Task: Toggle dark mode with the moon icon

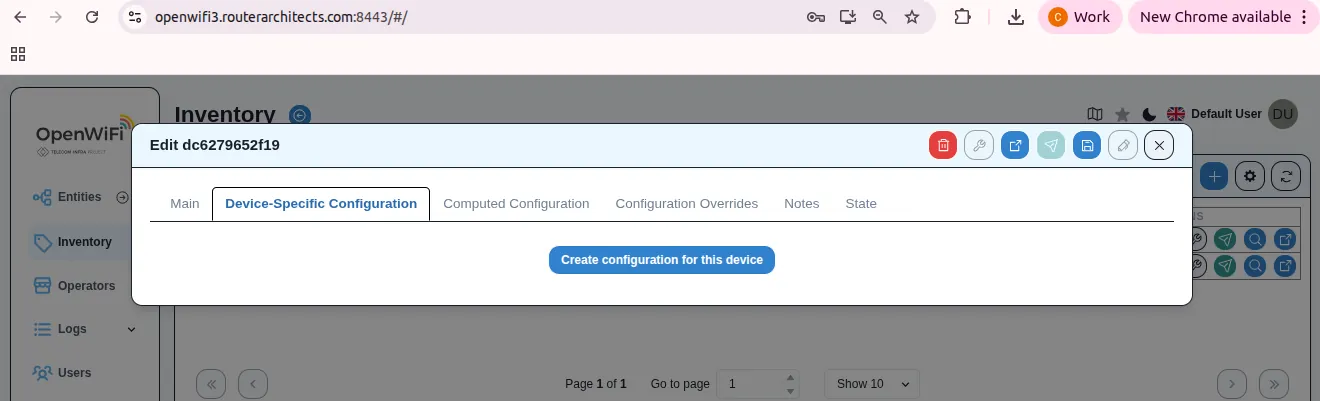Action: click(1149, 114)
